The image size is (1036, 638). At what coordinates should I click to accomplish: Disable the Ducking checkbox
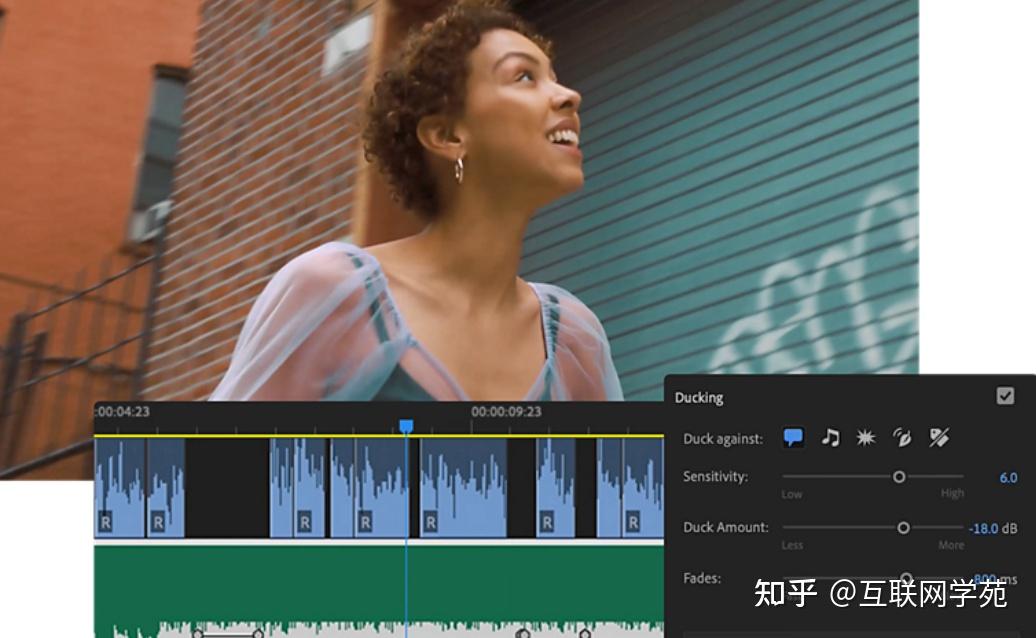pyautogui.click(x=1005, y=396)
